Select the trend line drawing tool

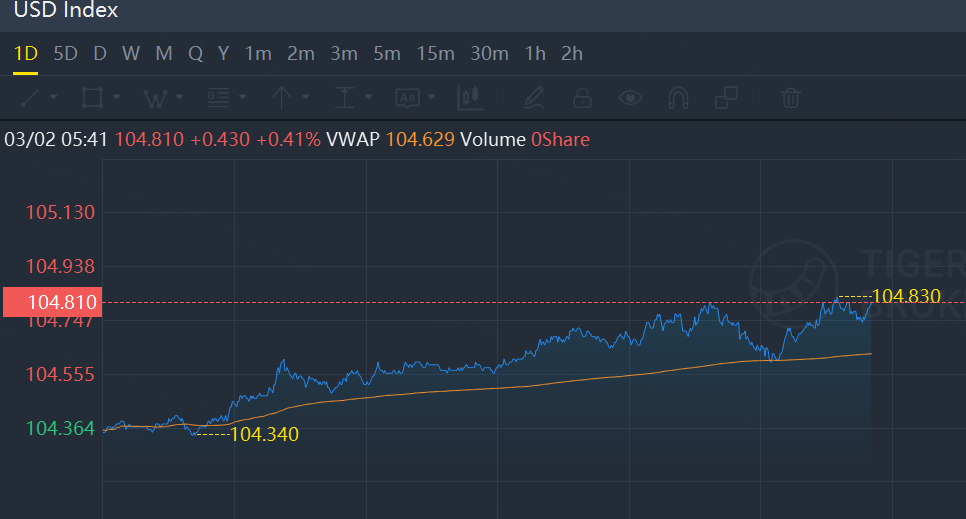(x=29, y=98)
